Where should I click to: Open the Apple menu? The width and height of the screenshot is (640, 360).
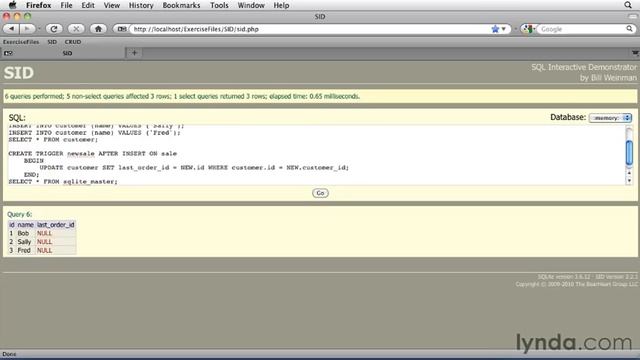pos(13,5)
